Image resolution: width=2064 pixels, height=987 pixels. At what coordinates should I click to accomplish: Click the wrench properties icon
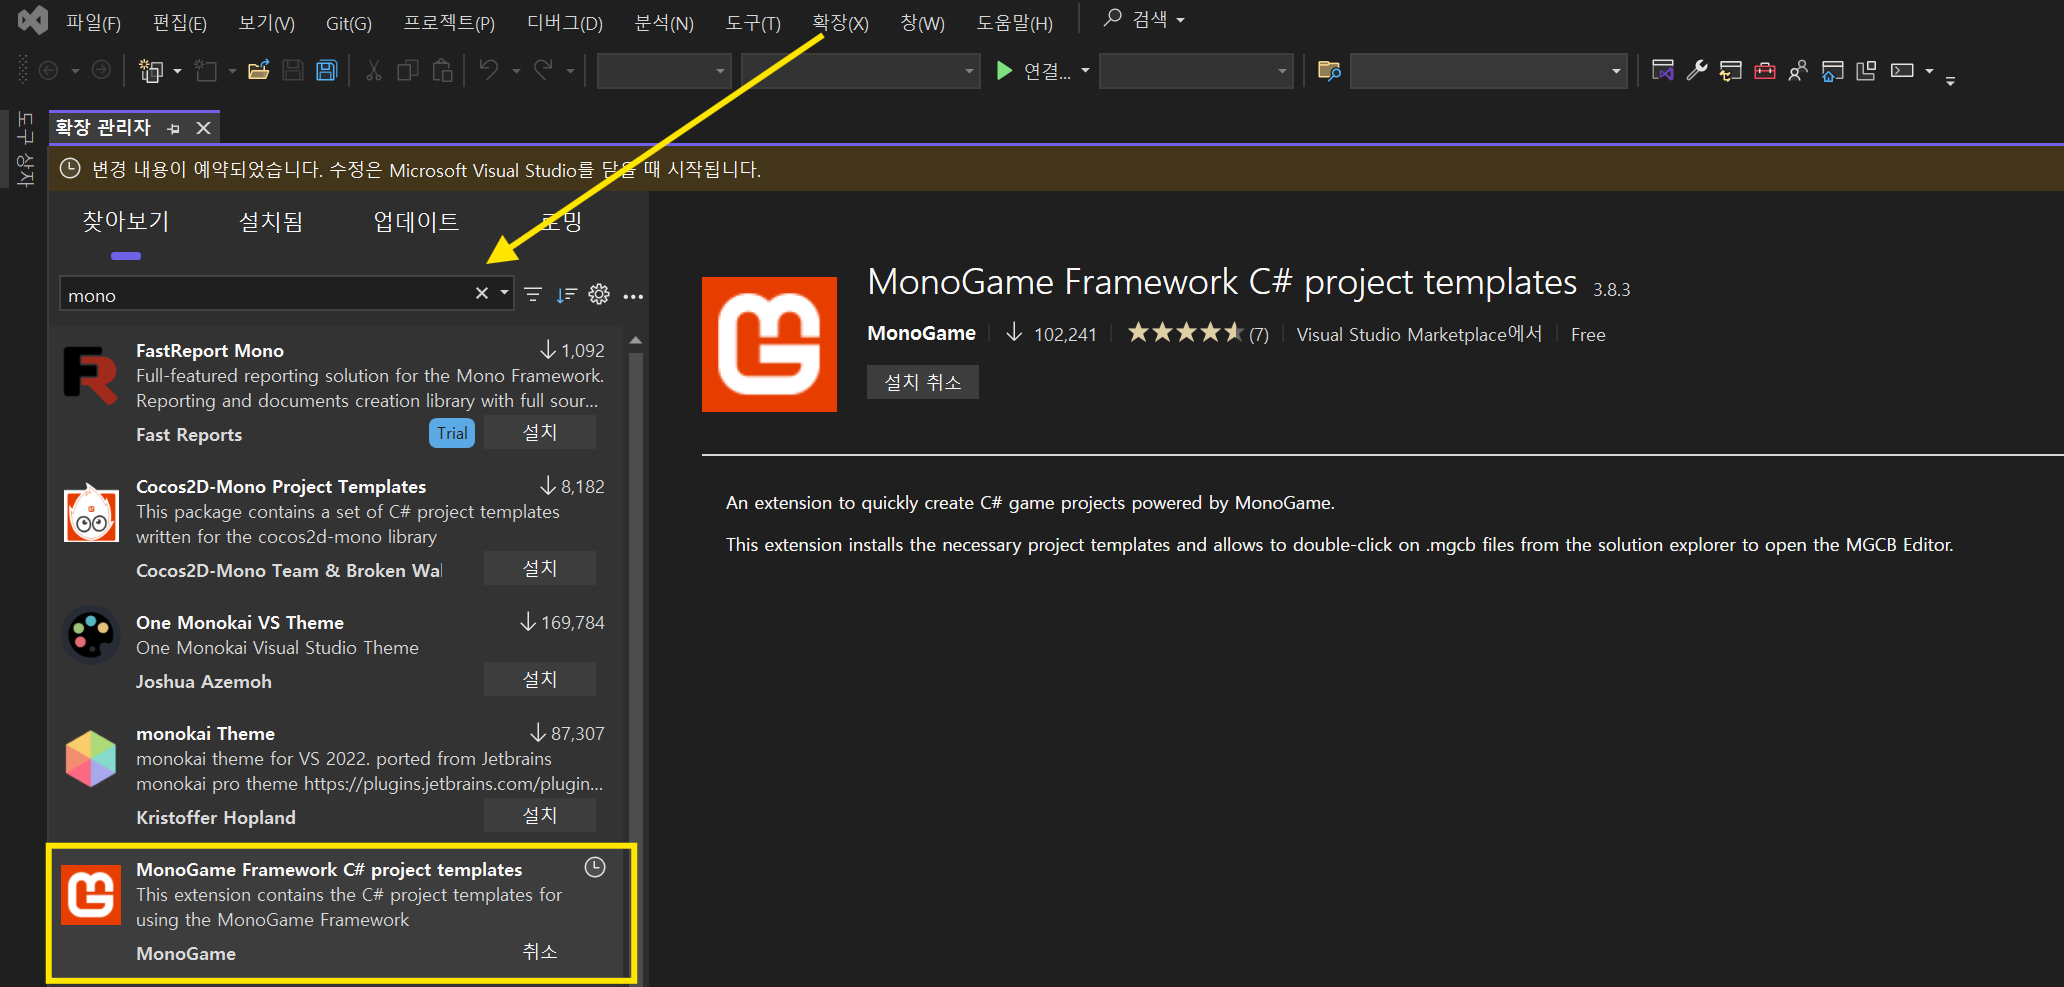click(x=1697, y=70)
